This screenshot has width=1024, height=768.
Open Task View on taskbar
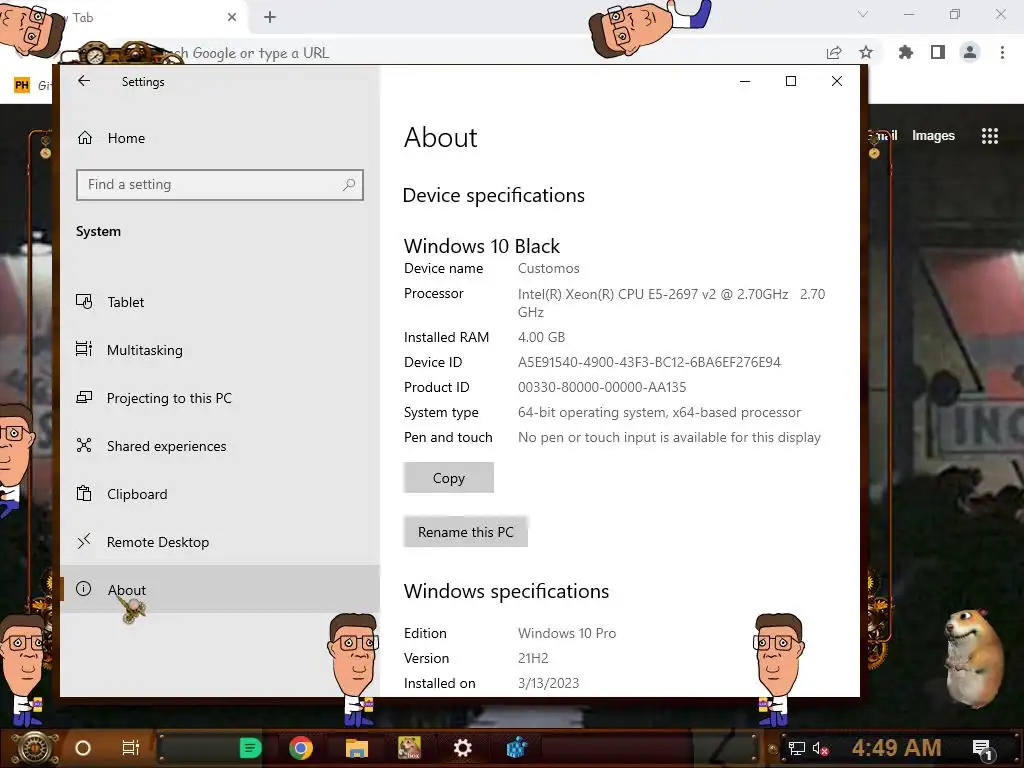coord(131,748)
